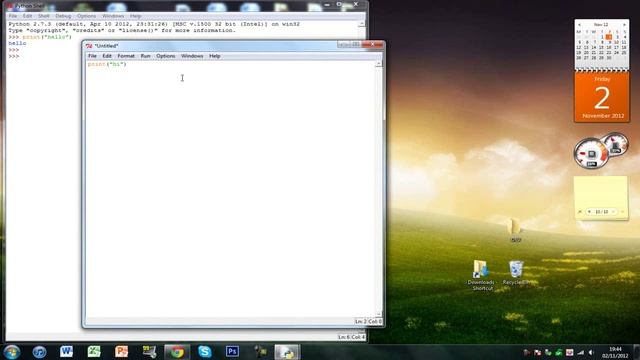Click the Python Shell Ln/Col status indicator
640x360 pixels.
pyautogui.click(x=351, y=337)
